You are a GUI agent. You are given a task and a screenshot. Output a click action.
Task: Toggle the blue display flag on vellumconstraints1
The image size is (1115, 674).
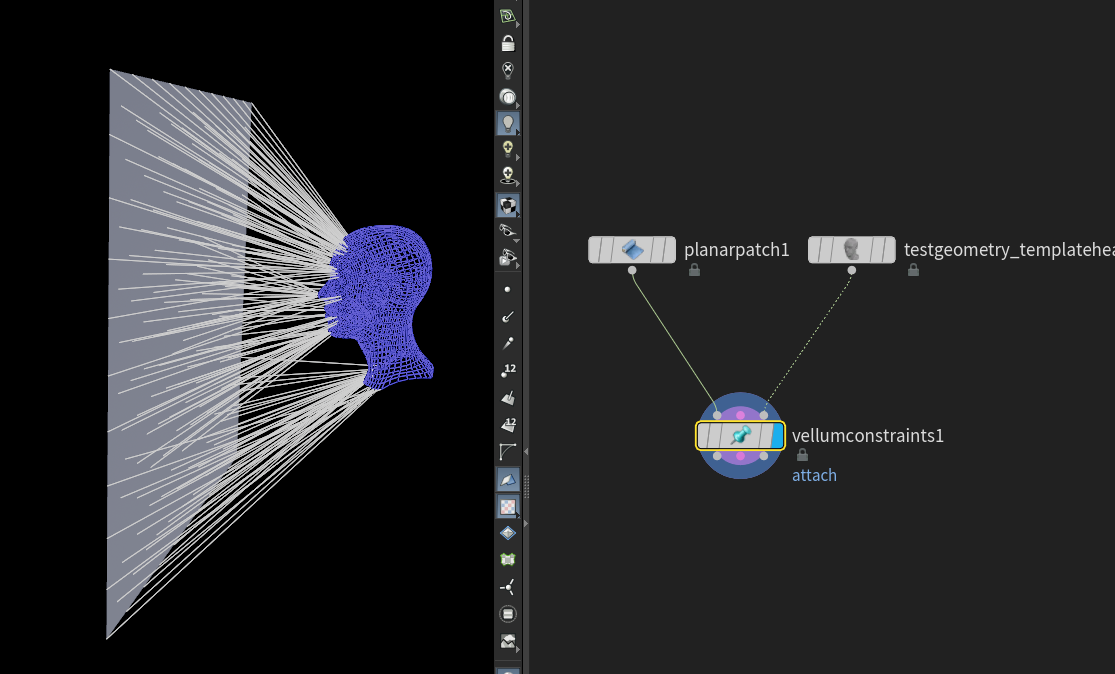click(777, 436)
